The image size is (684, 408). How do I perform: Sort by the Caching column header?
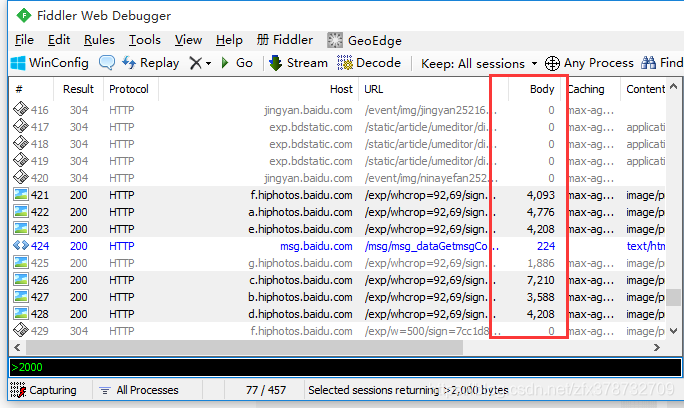tap(590, 89)
